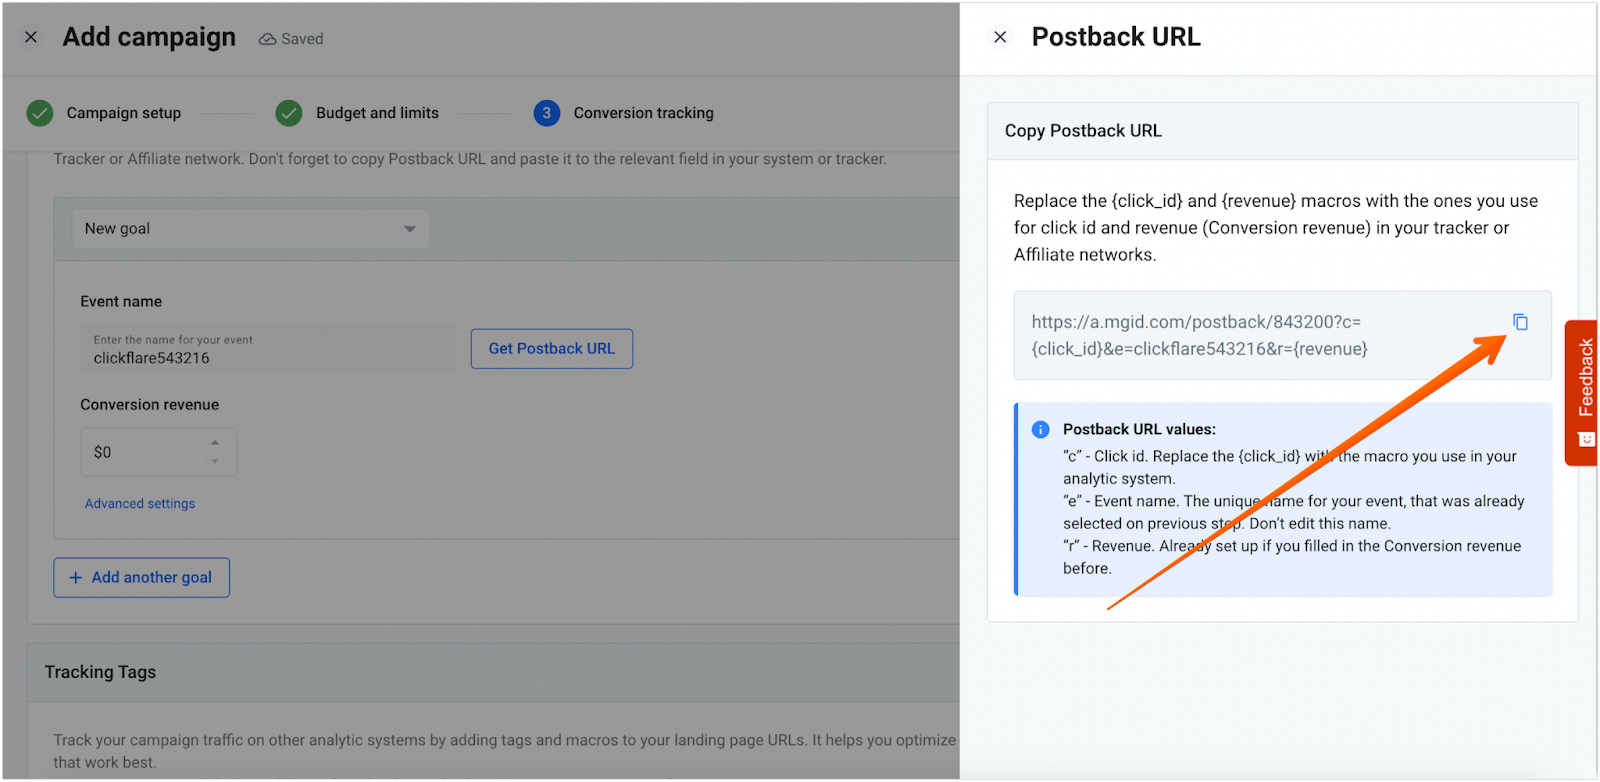The image size is (1600, 782).
Task: Open Advanced settings link
Action: point(140,504)
